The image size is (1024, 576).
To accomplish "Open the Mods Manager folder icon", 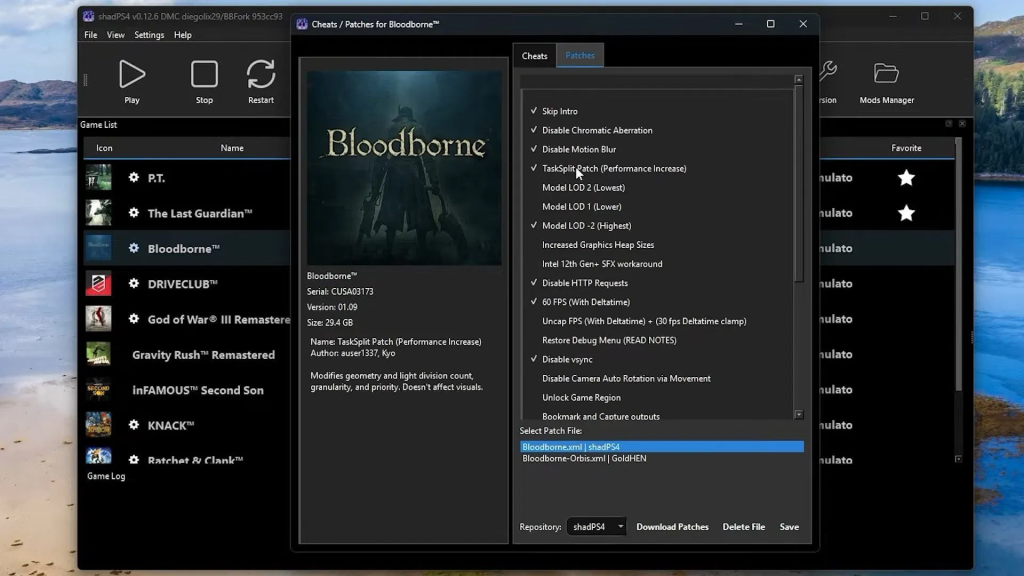I will click(x=886, y=73).
